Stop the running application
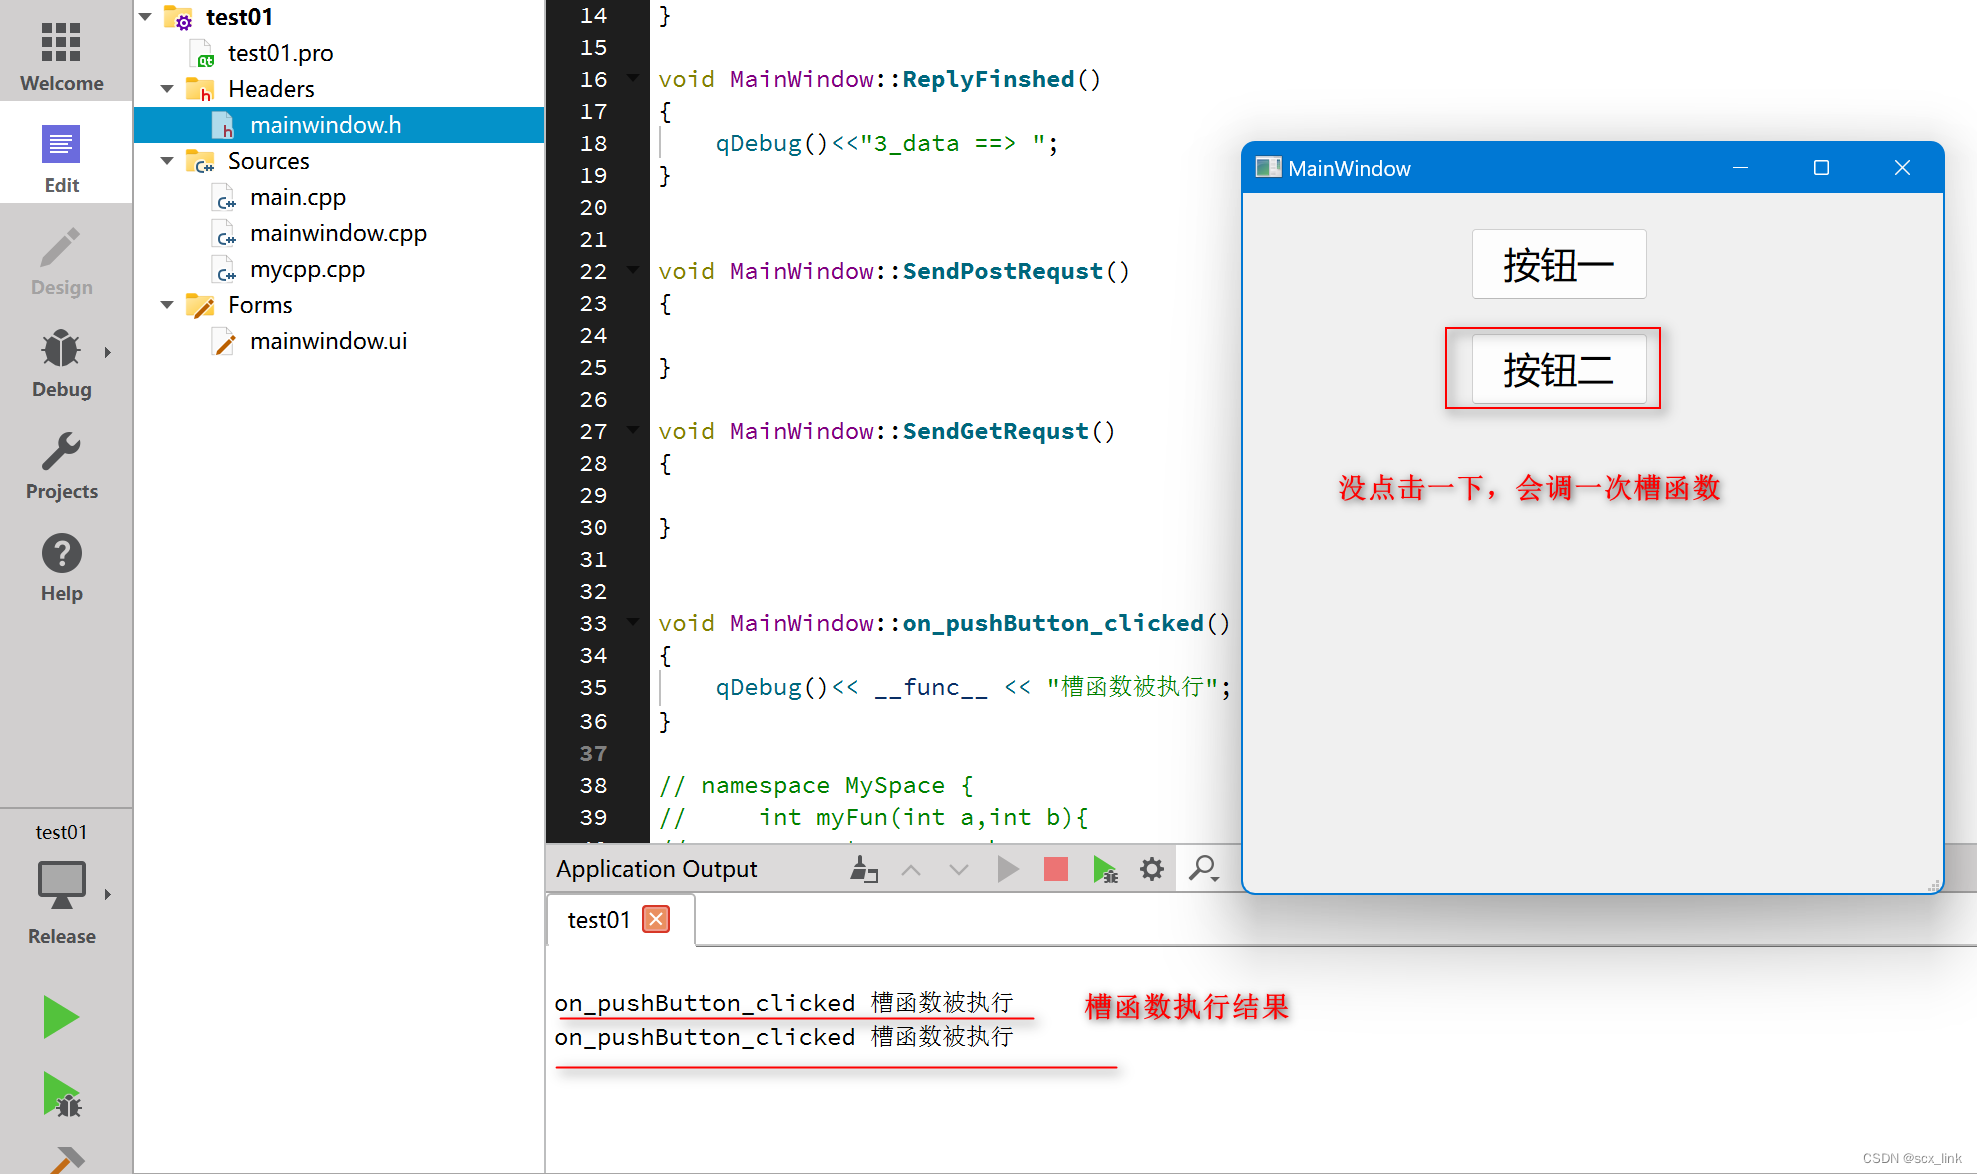Screen dimensions: 1977x1174 pyautogui.click(x=1056, y=869)
